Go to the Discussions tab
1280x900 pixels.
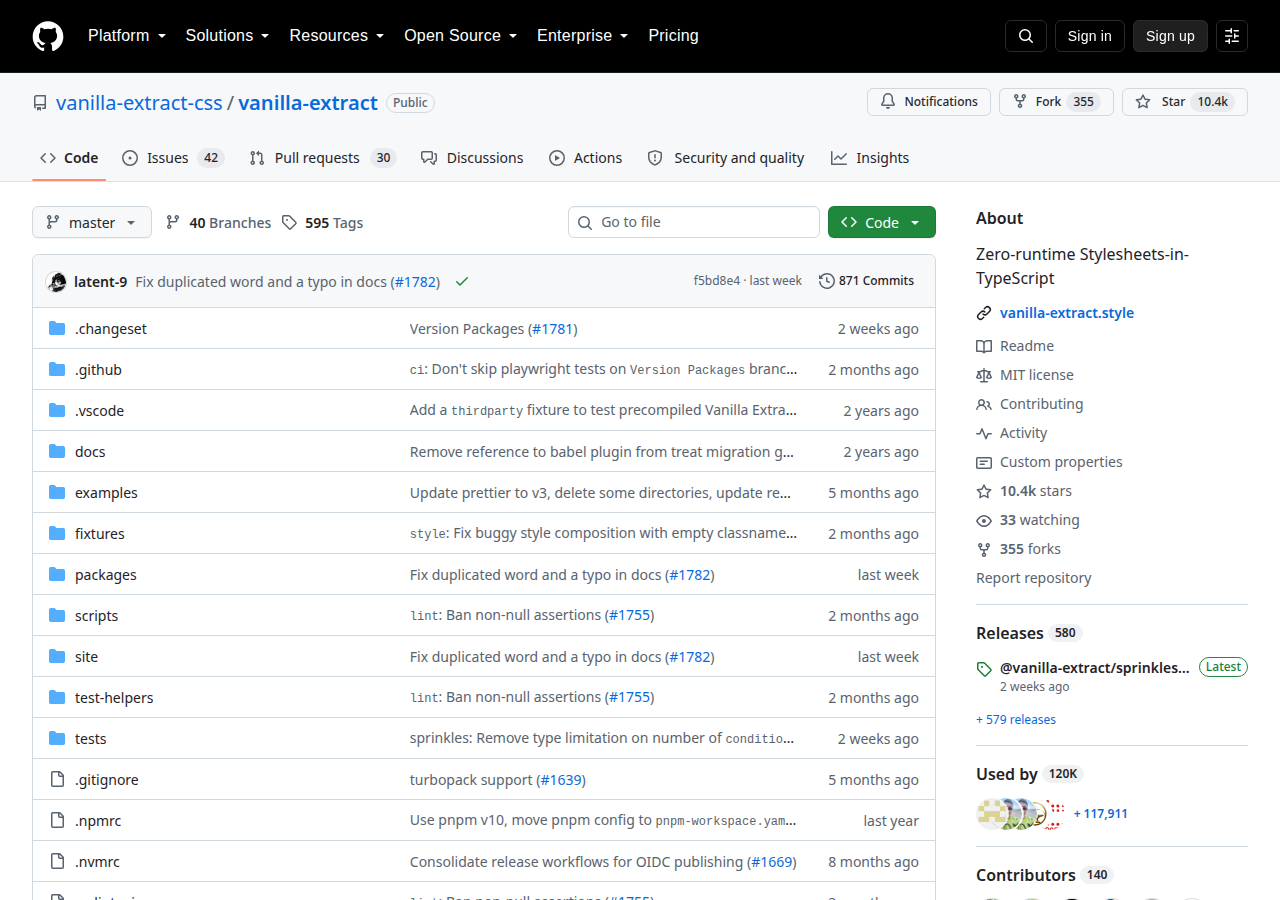[x=472, y=158]
